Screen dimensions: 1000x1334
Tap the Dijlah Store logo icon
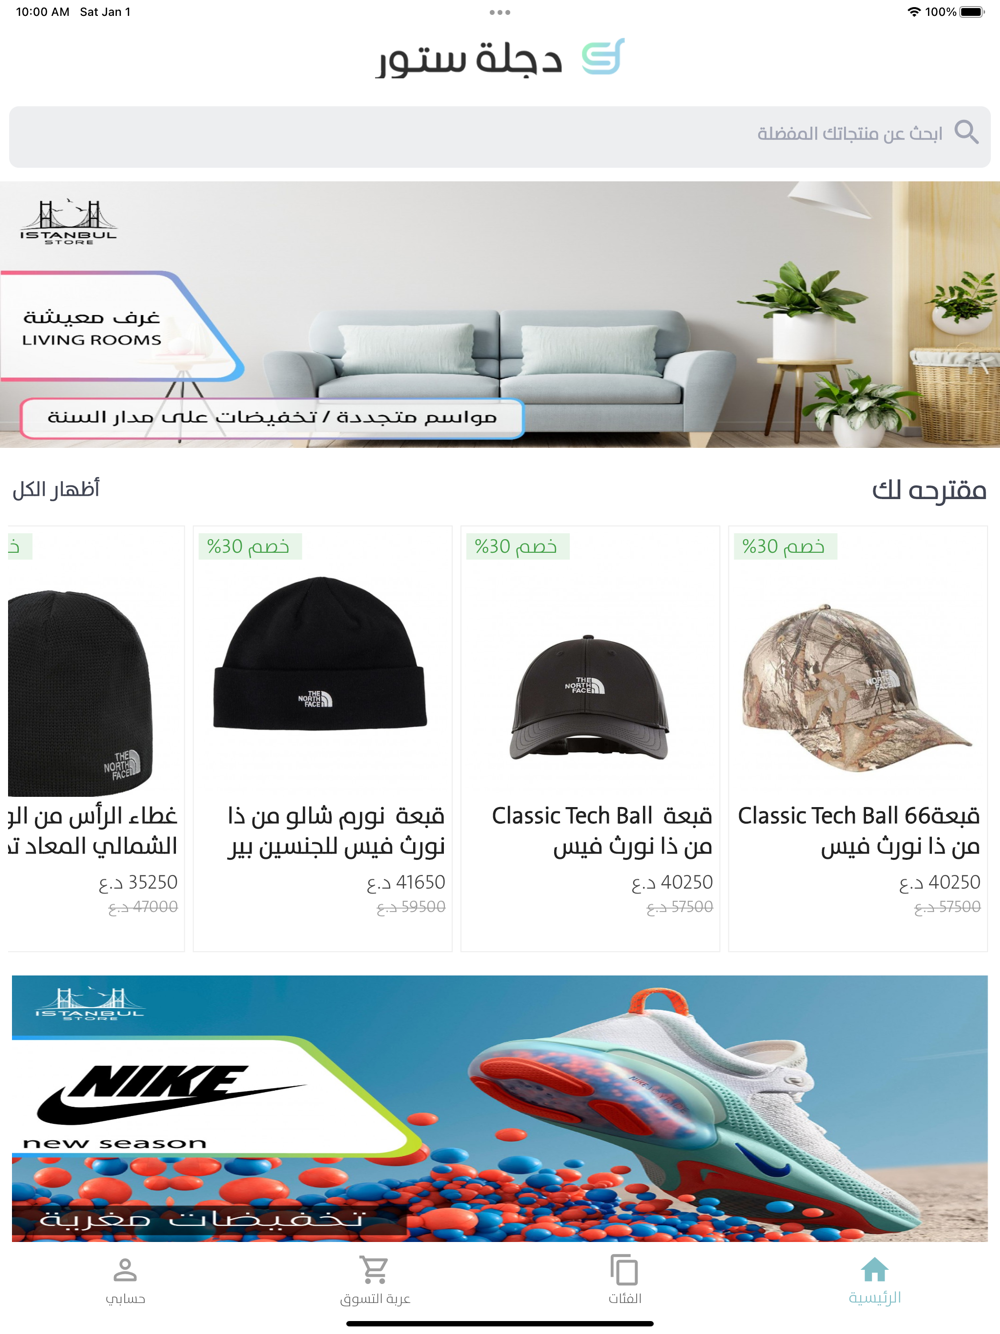point(603,57)
